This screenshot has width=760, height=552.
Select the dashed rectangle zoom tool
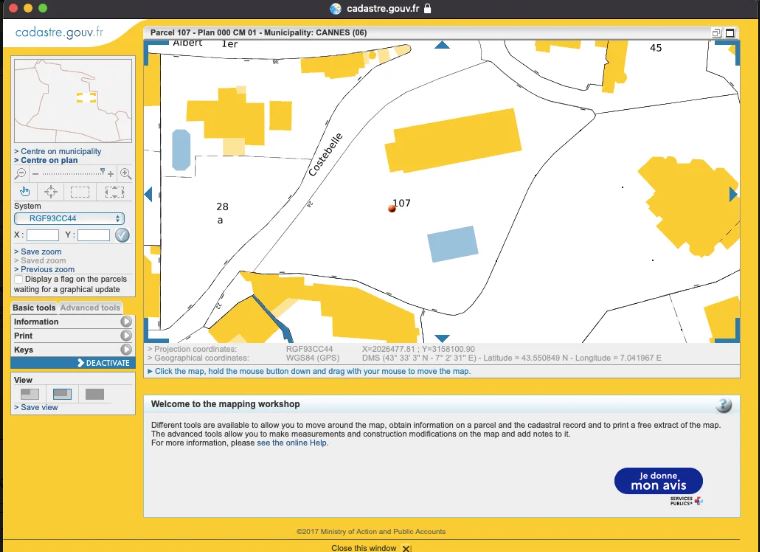81,192
